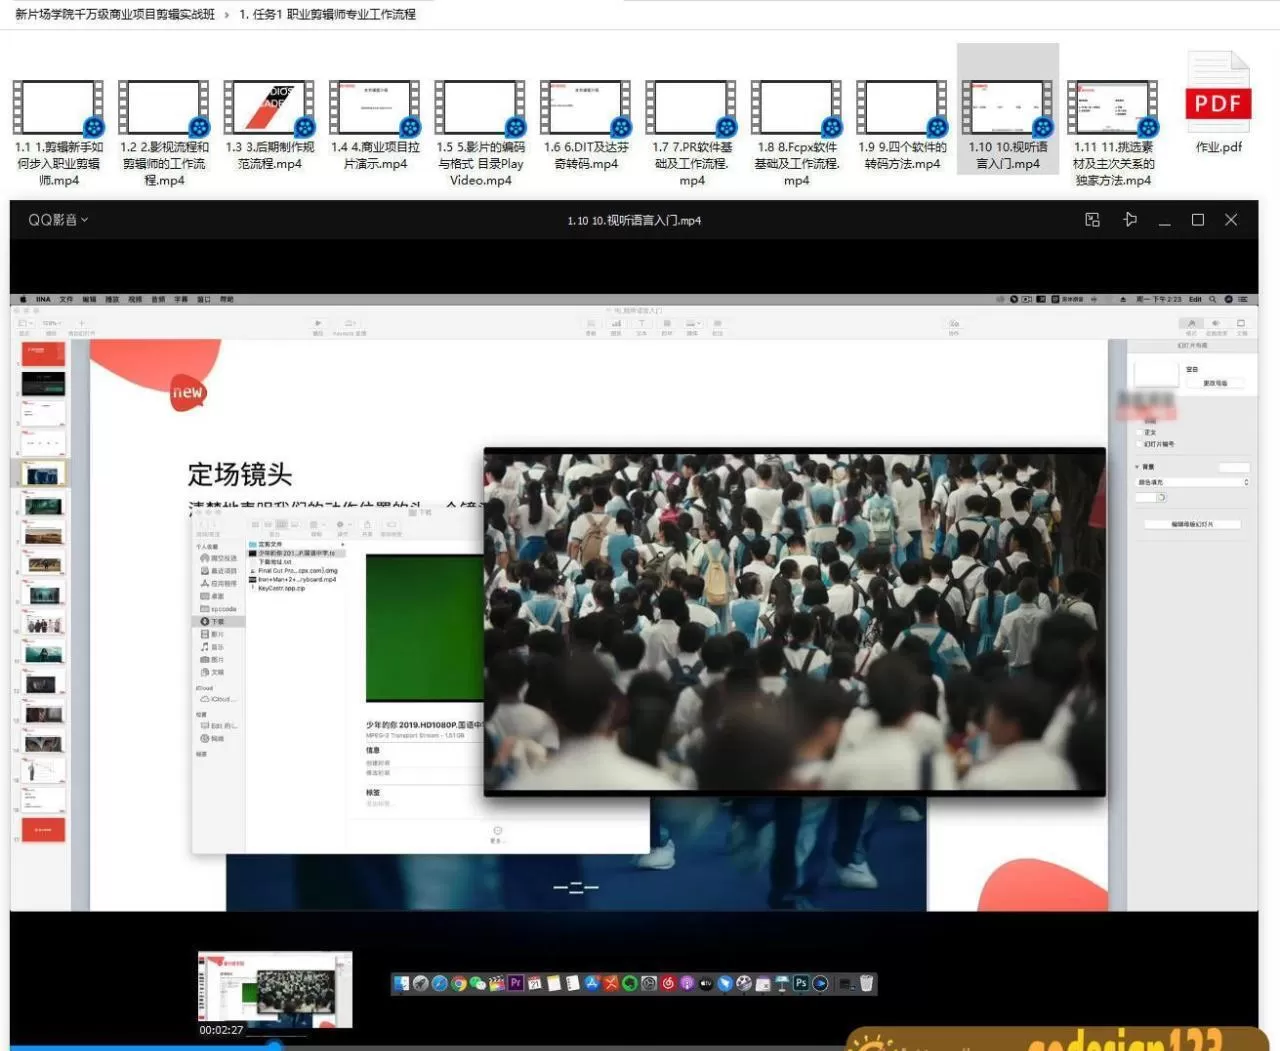Open the 颜色填充 dropdown

[x=1192, y=482]
